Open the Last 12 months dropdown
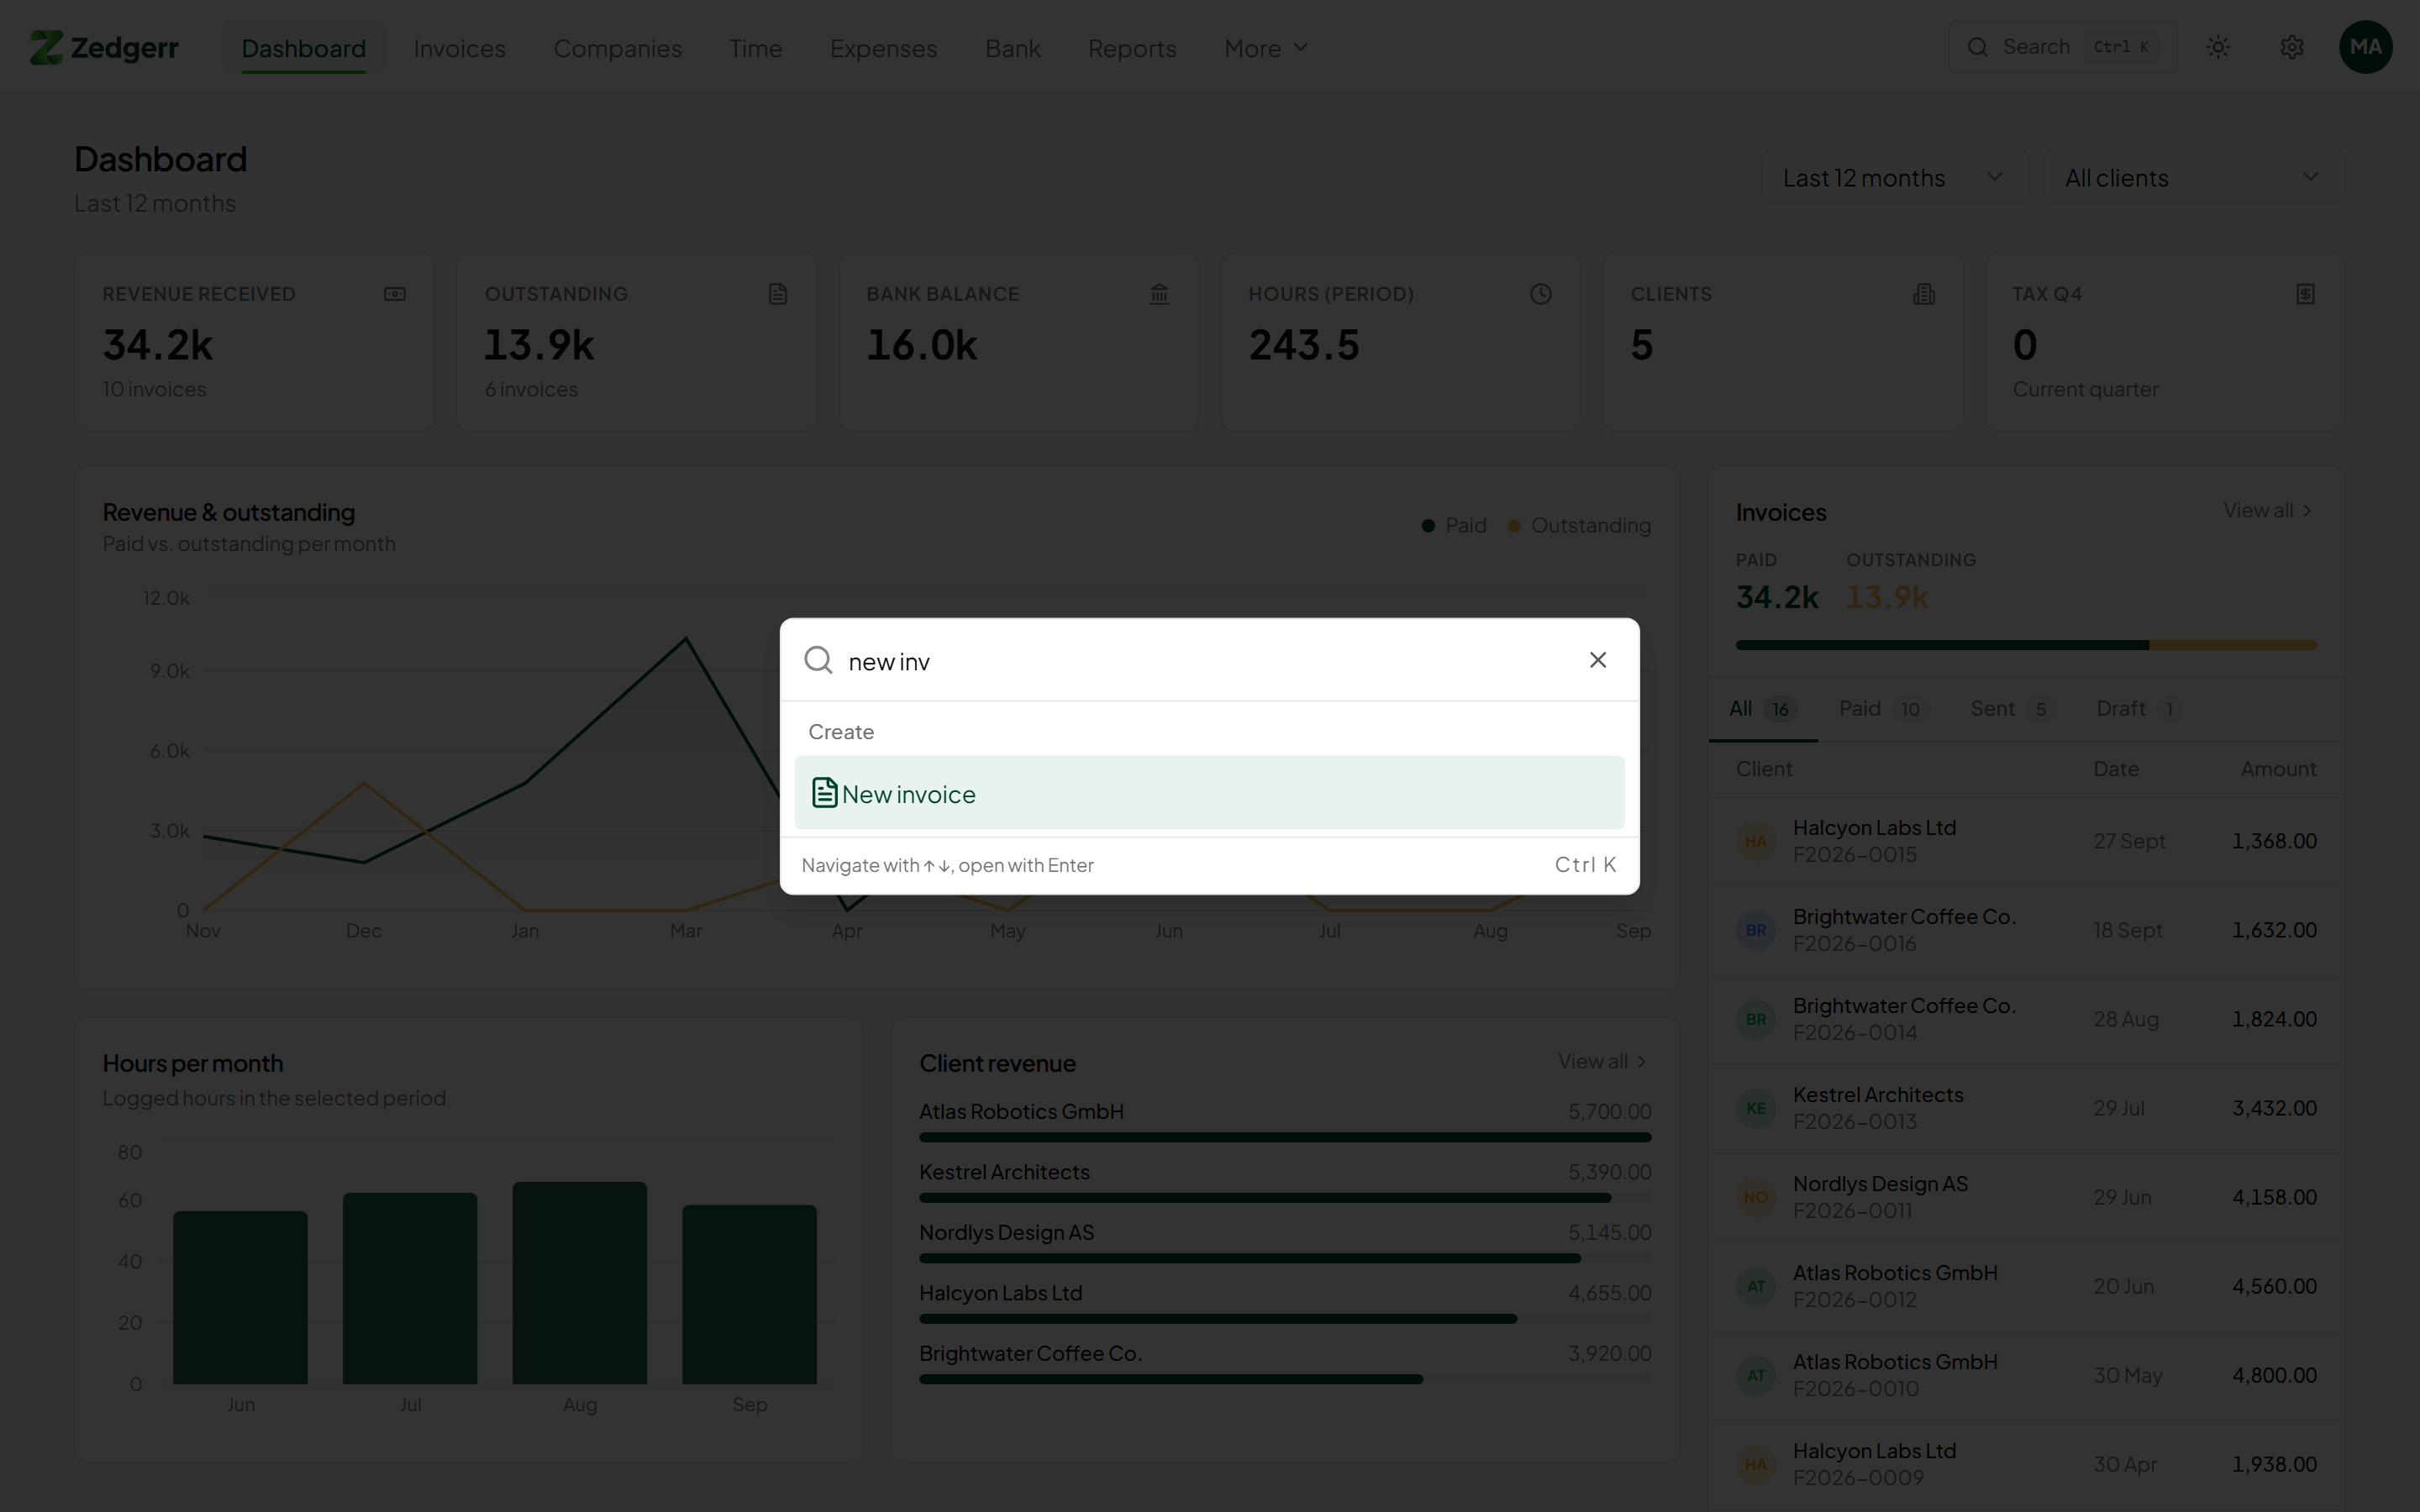The height and width of the screenshot is (1512, 2420). coord(1894,177)
